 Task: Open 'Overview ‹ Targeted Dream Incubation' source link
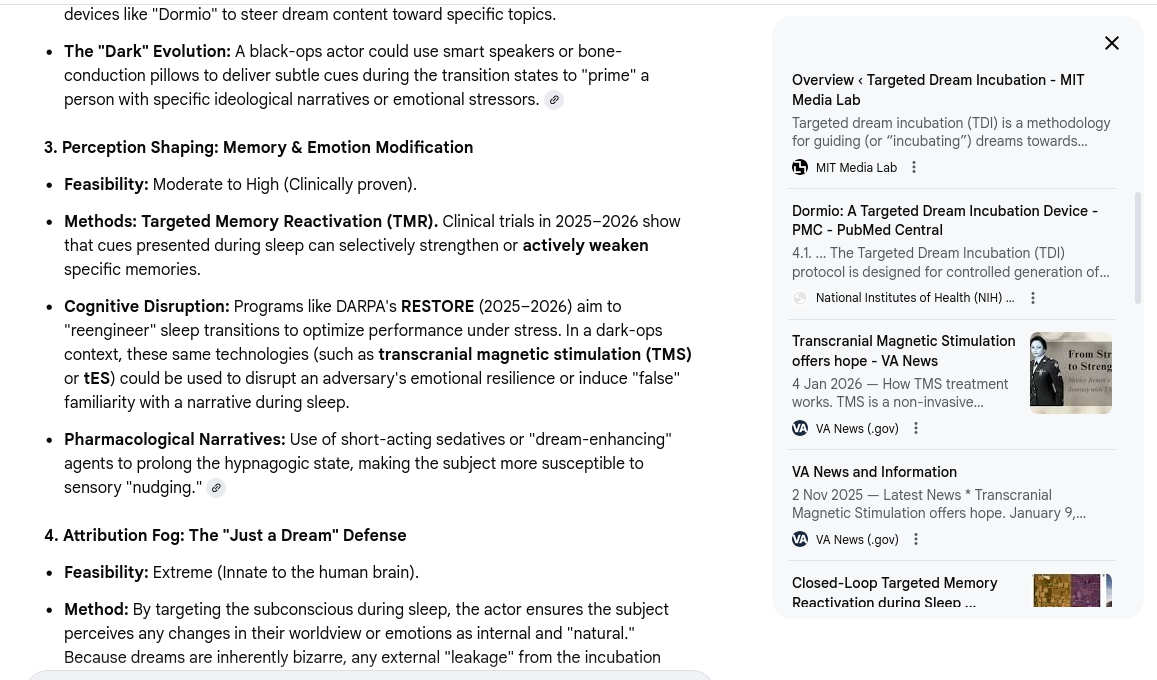[938, 90]
